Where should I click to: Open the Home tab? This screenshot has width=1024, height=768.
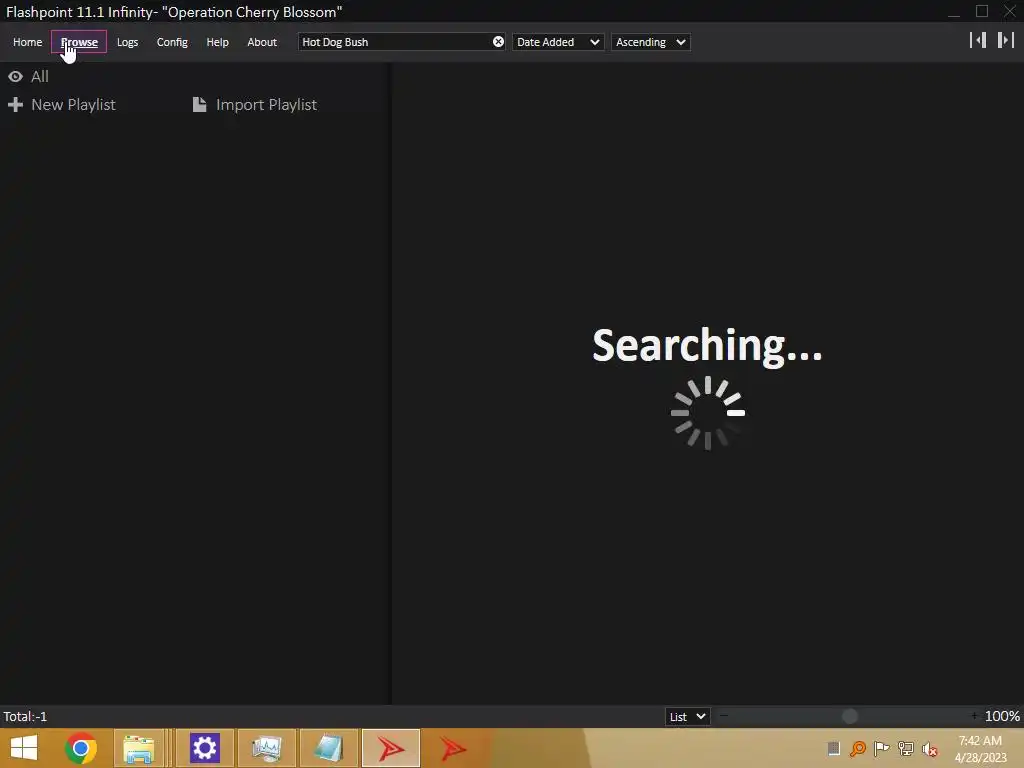point(27,42)
